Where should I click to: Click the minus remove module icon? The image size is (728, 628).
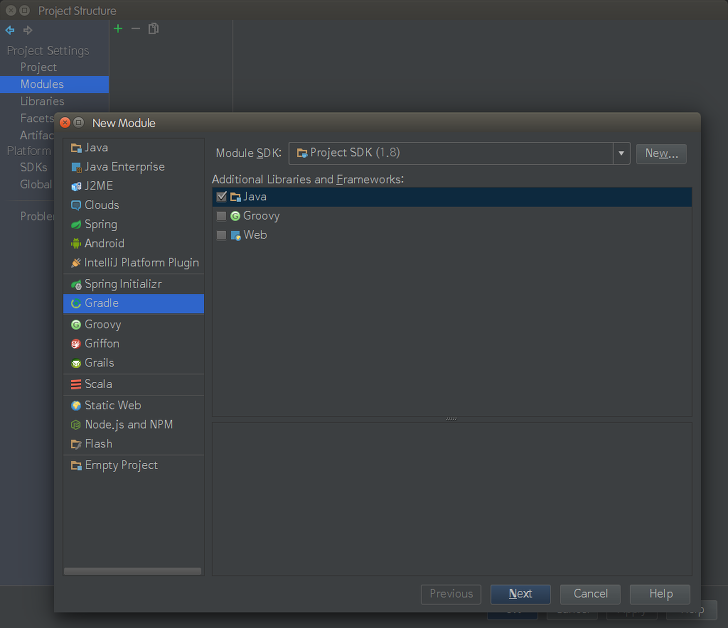pyautogui.click(x=136, y=29)
